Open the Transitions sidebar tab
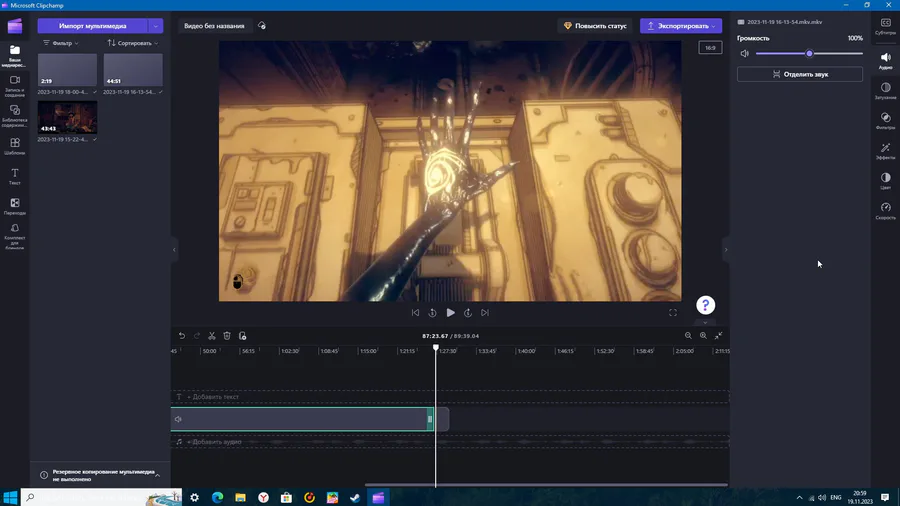The height and width of the screenshot is (506, 900). pyautogui.click(x=14, y=207)
